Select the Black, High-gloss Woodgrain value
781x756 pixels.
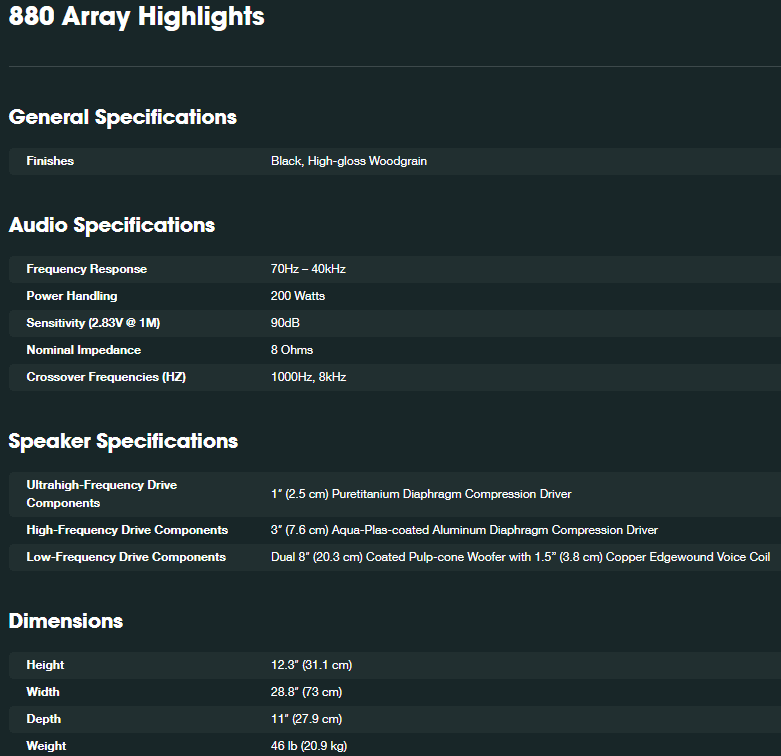[x=349, y=161]
